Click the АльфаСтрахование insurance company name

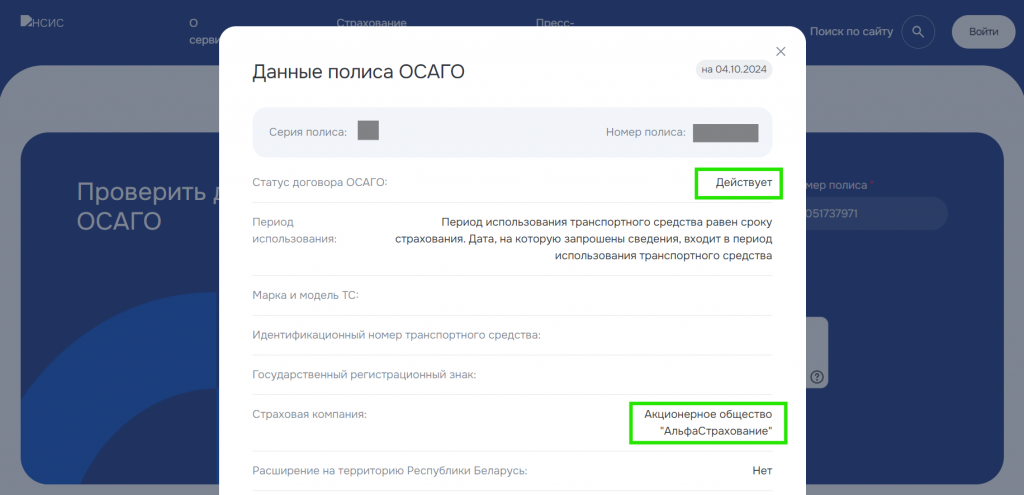708,422
